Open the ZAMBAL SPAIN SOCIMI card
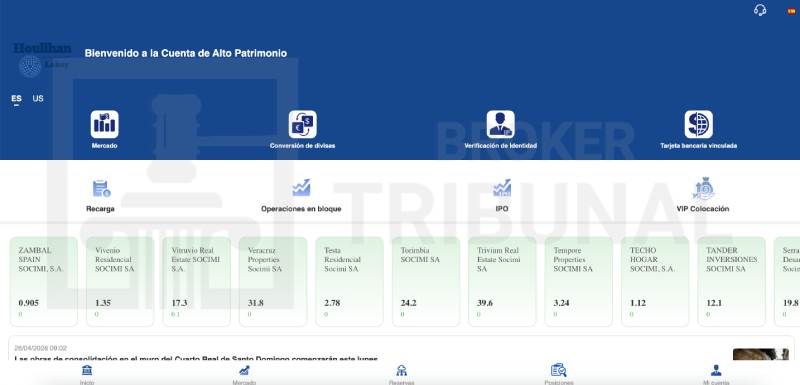800x385 pixels. pos(44,281)
